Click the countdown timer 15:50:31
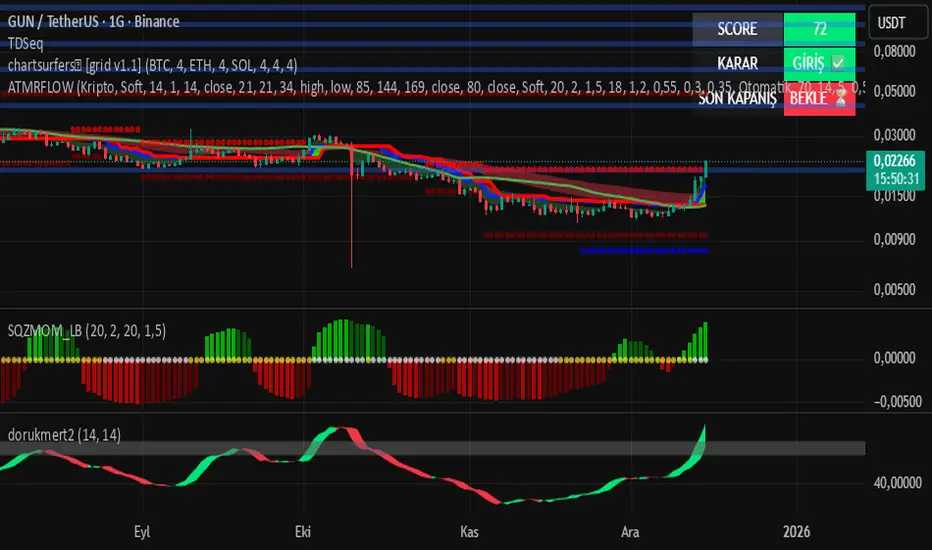932x550 pixels. 896,178
